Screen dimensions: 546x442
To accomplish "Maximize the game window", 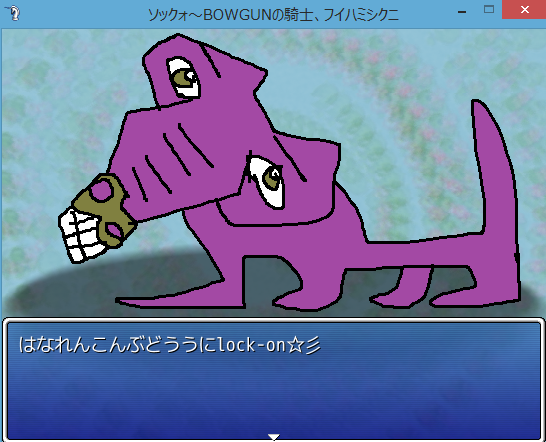I will 489,10.
